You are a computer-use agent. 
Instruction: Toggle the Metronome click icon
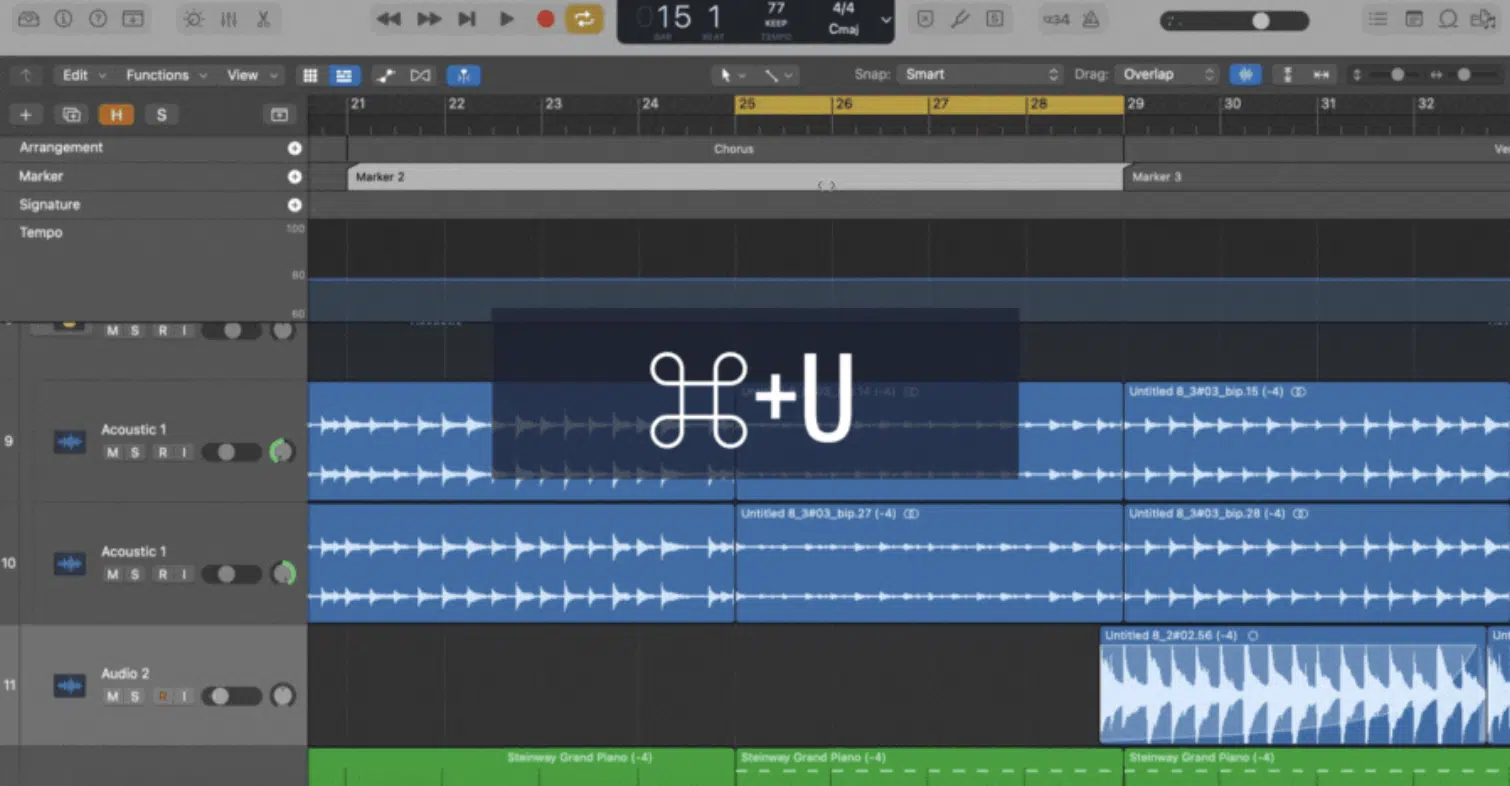click(x=1091, y=19)
